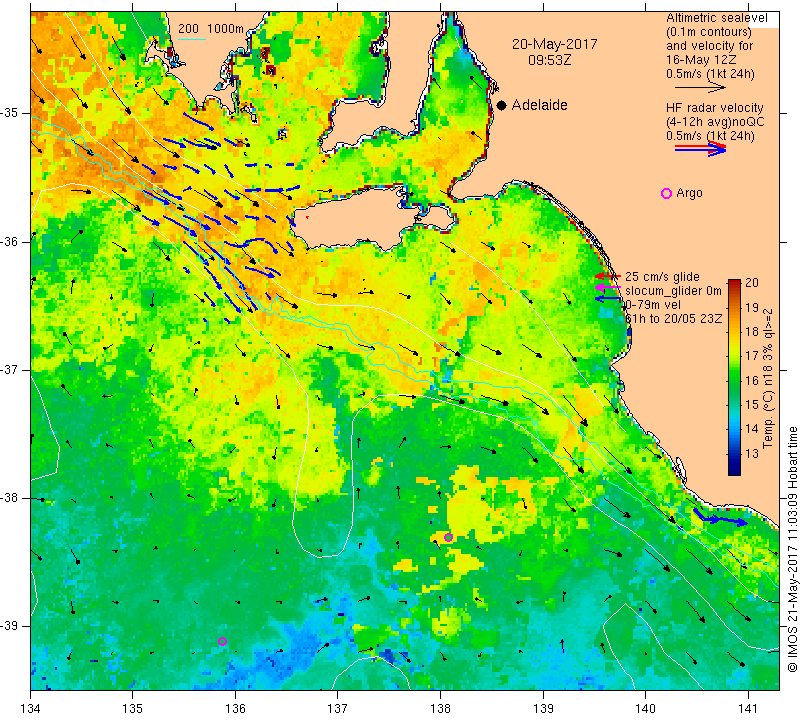
Task: Click the cyan isobath legend line
Action: click(192, 39)
